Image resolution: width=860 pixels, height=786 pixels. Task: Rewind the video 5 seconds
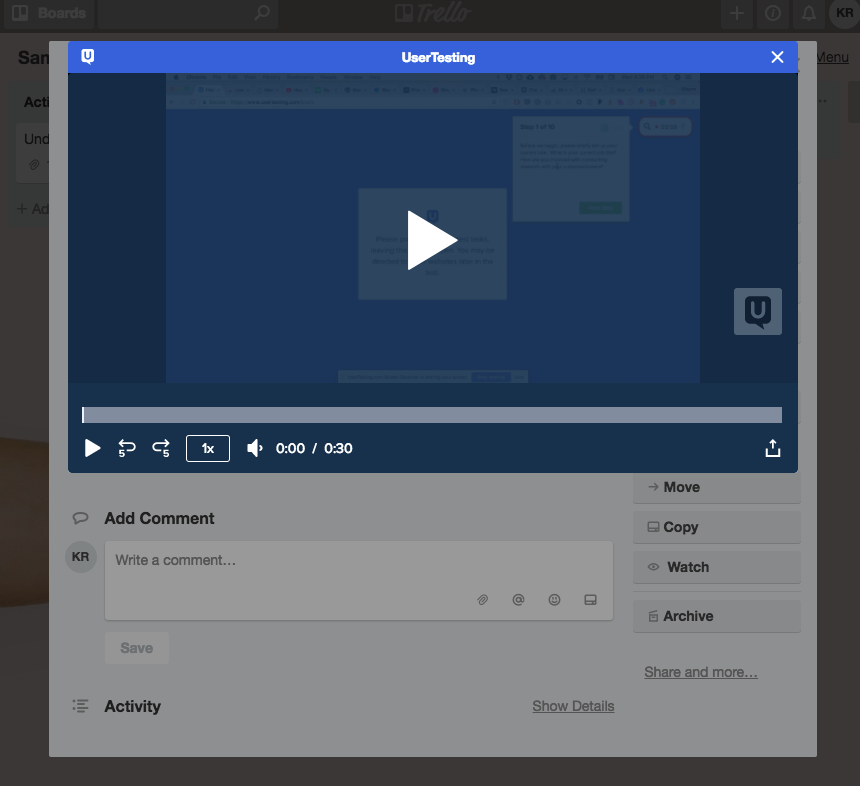coord(127,448)
